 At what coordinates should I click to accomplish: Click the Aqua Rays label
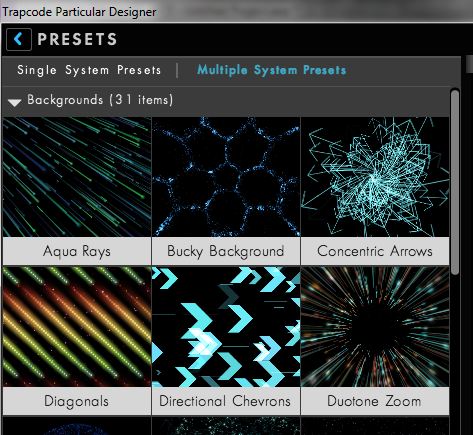click(77, 251)
